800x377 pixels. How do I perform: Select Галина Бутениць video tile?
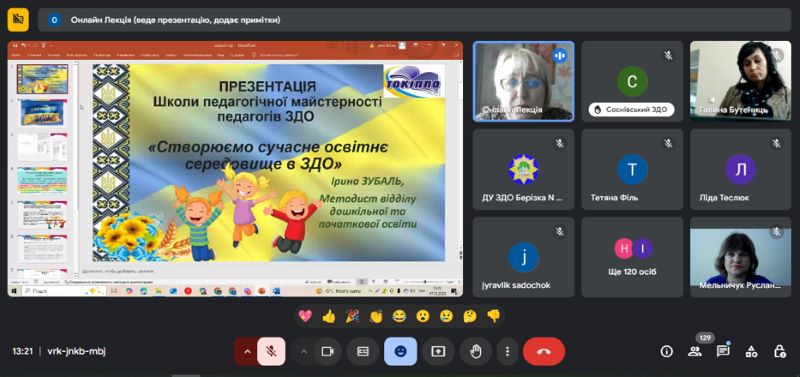point(740,81)
